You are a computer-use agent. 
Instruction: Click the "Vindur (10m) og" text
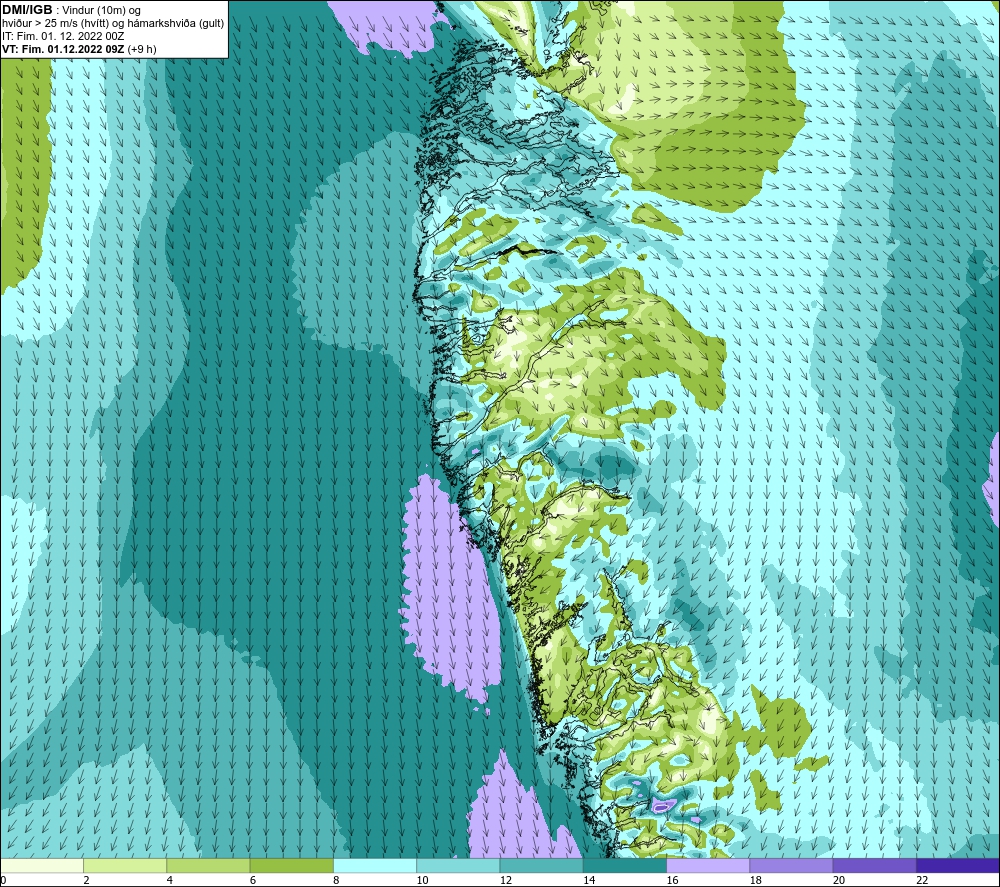point(101,11)
